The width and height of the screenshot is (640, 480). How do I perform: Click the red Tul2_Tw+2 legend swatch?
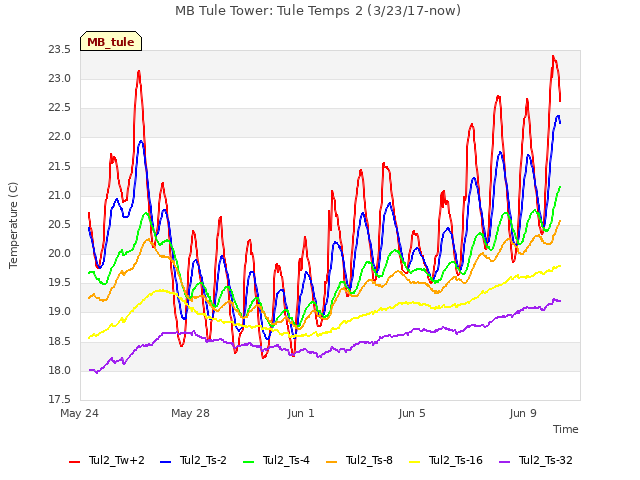pos(75,462)
